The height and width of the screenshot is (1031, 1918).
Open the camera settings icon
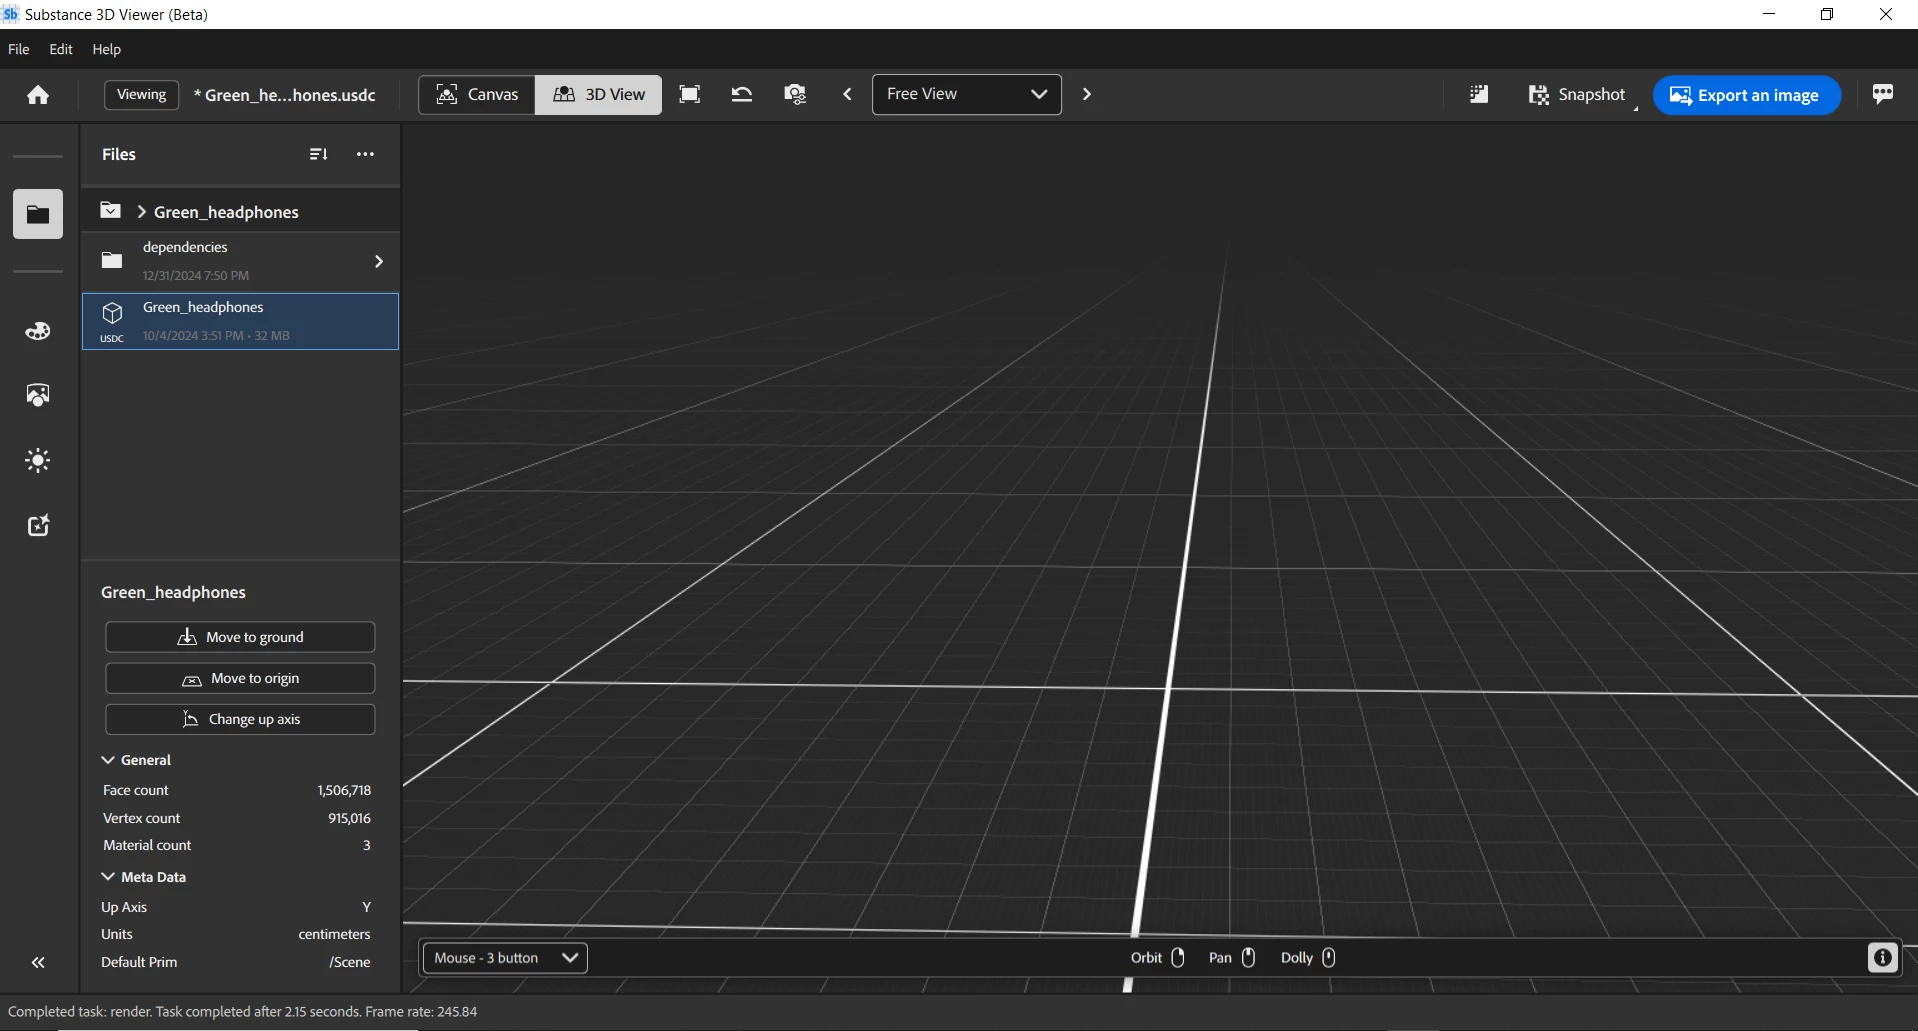(796, 94)
